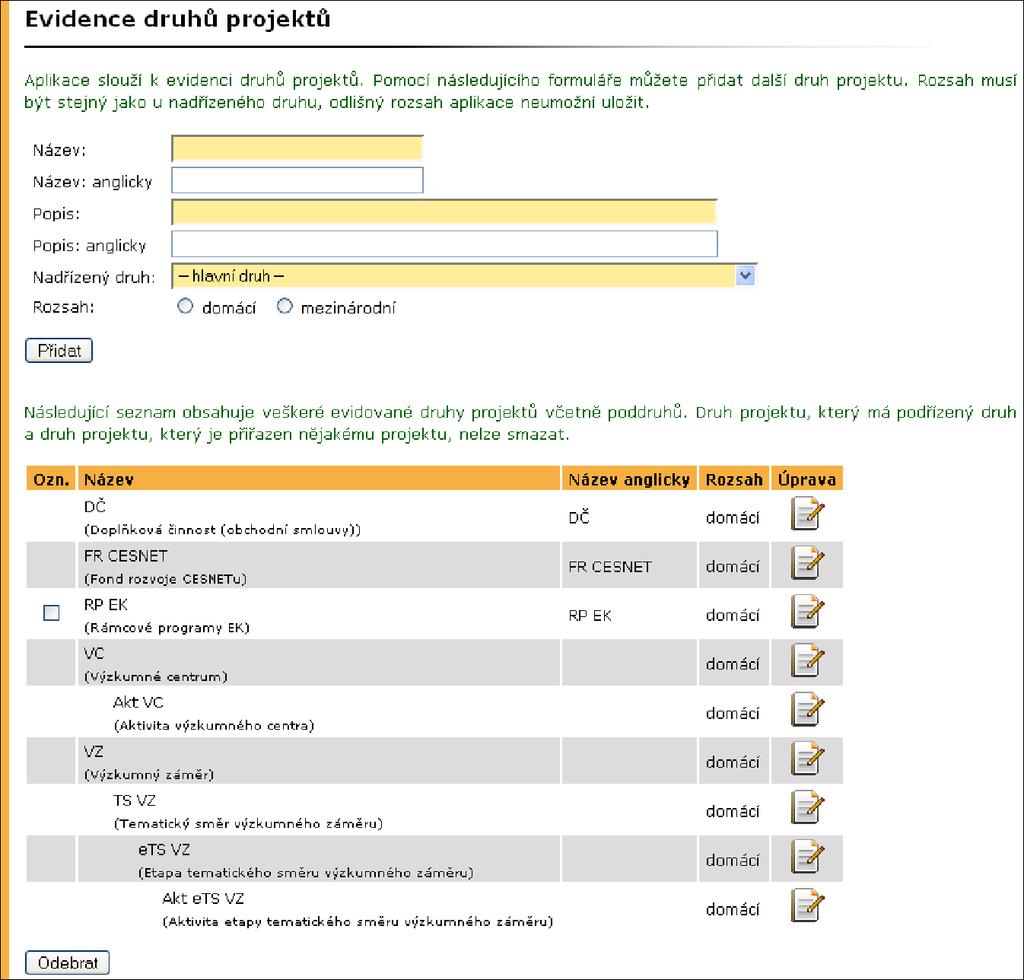Focus the Název text field
This screenshot has width=1024, height=980.
(x=297, y=148)
